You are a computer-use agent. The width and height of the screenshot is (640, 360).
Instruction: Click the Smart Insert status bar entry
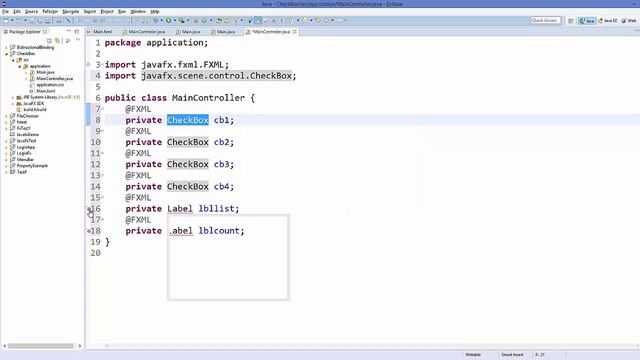512,355
